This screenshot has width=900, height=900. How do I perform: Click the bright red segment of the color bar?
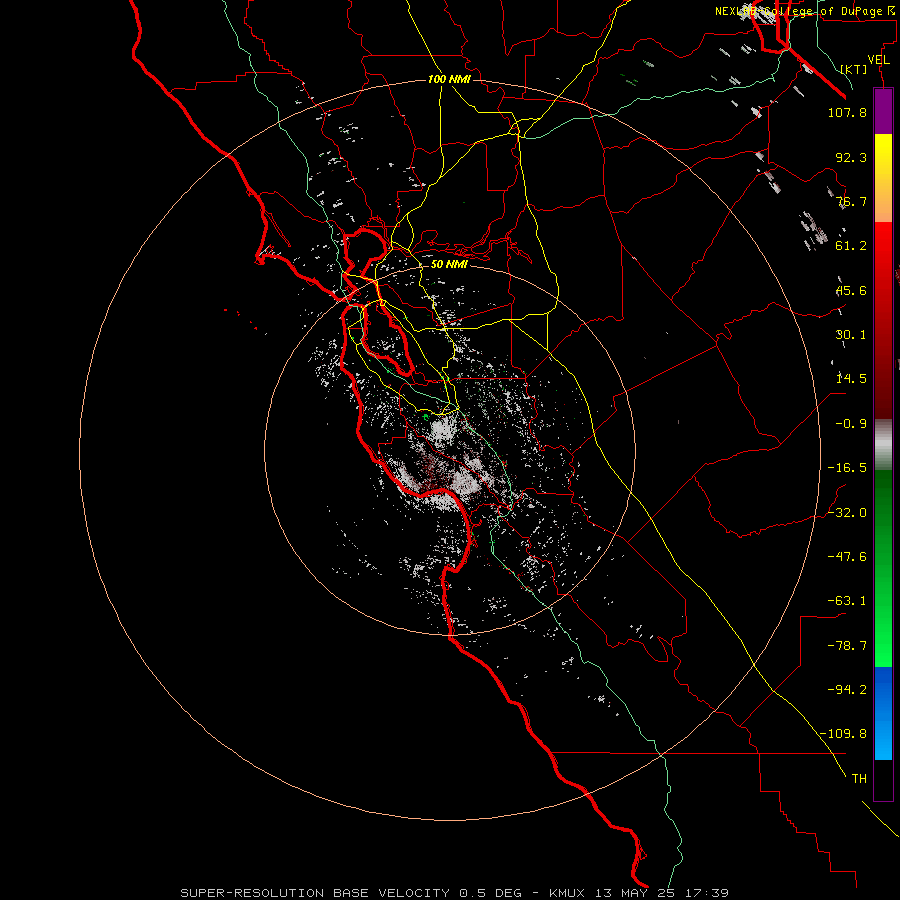(883, 246)
